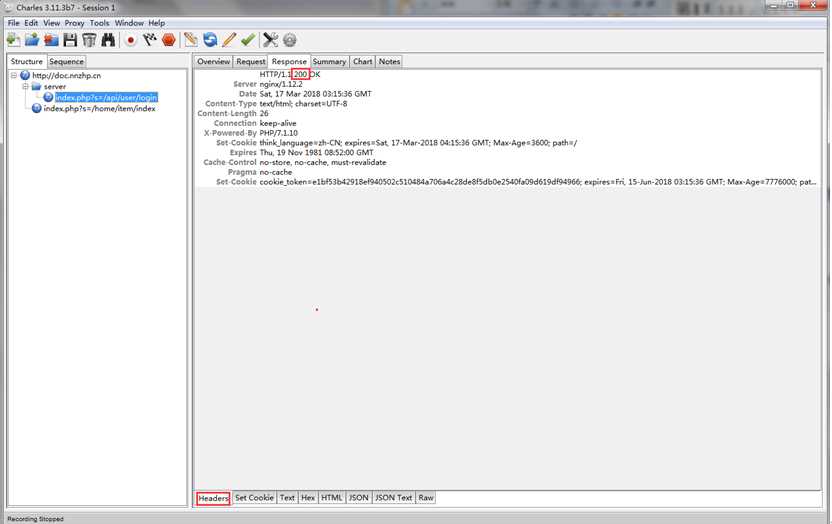The width and height of the screenshot is (832, 524).
Task: Open Settings with the gear icon
Action: (289, 40)
